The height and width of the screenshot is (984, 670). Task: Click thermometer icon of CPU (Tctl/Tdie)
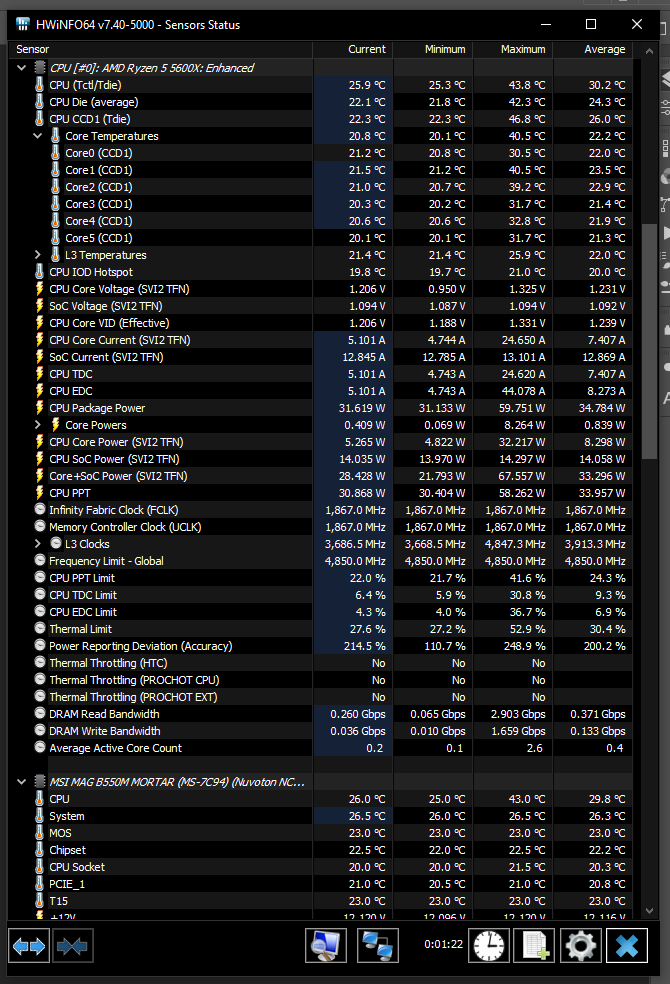40,85
